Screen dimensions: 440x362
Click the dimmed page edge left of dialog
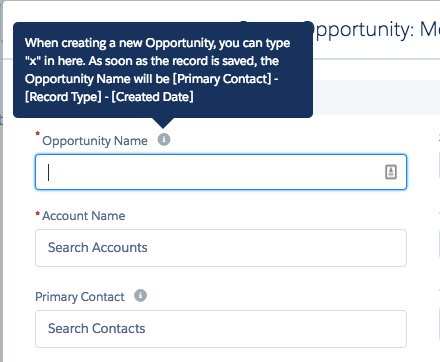tap(1, 181)
